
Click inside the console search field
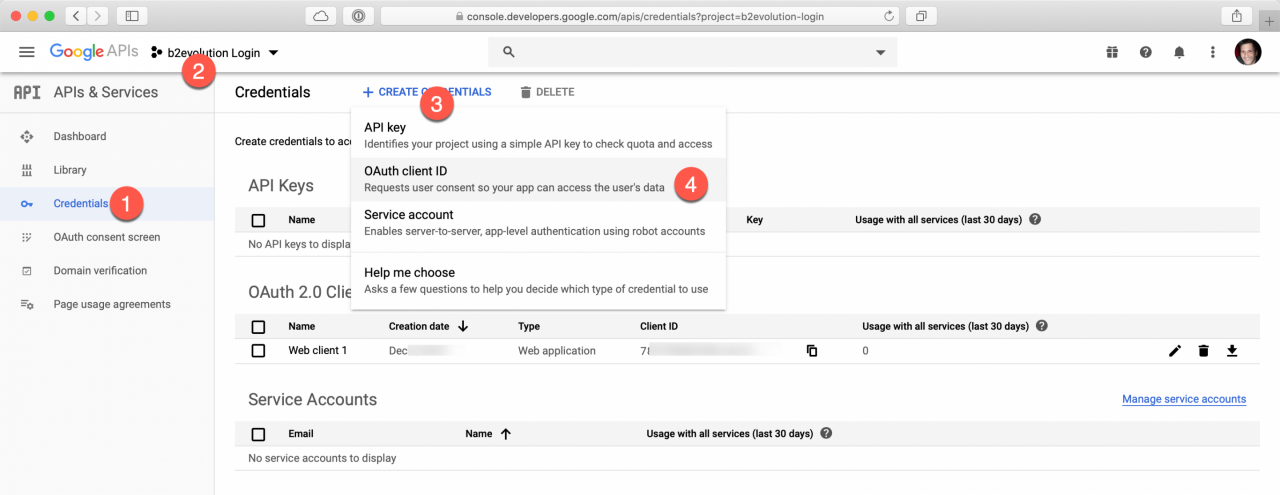pyautogui.click(x=692, y=52)
